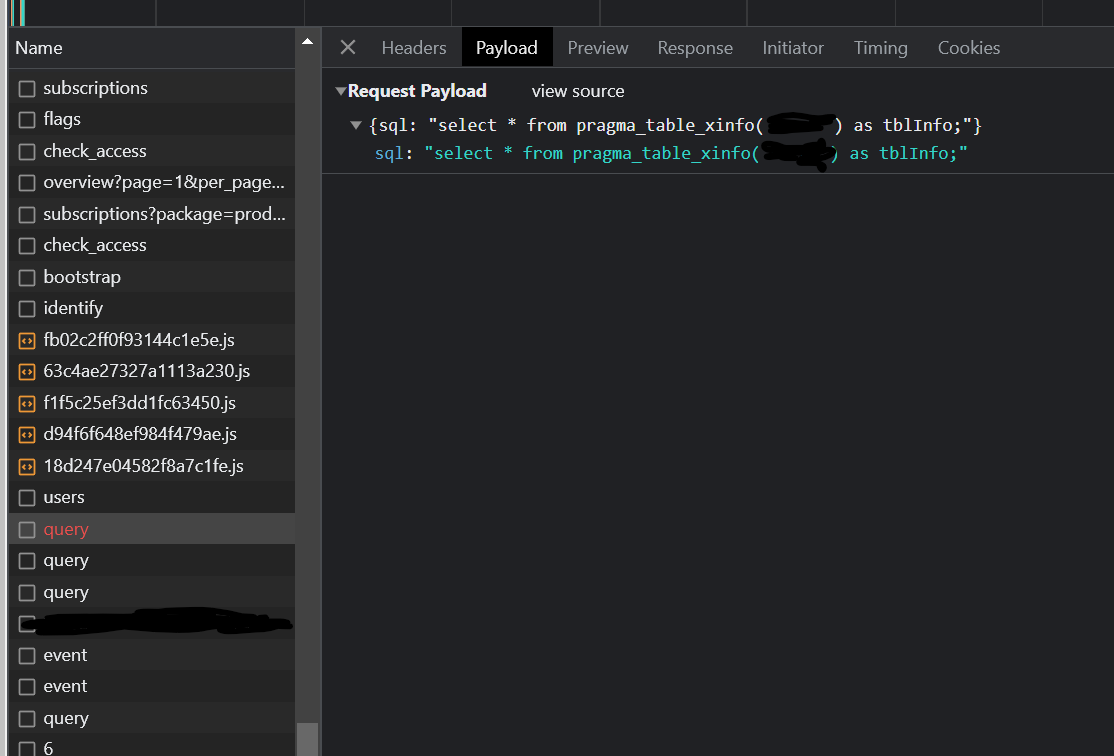Select the Payload tab
Image resolution: width=1114 pixels, height=756 pixels.
coord(507,48)
